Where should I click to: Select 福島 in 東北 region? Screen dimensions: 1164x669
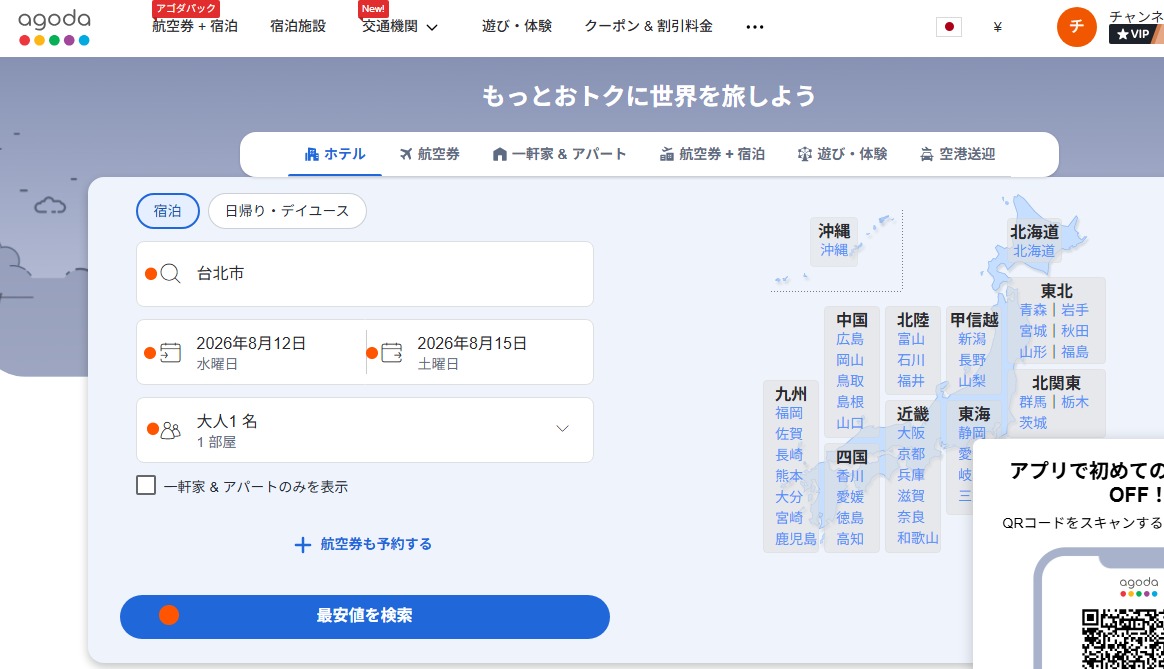pos(1074,351)
